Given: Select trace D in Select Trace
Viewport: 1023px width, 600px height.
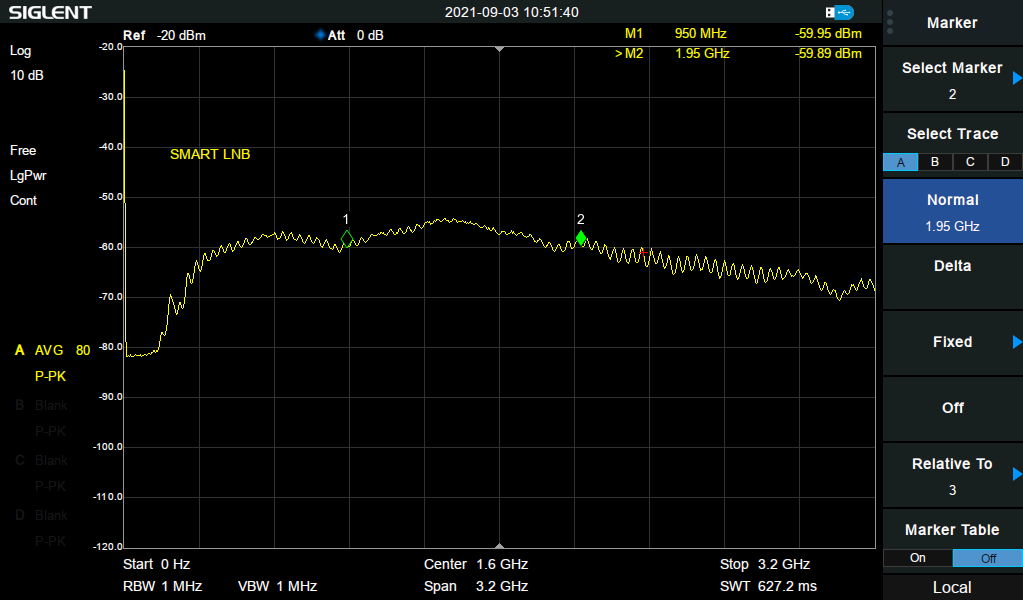Looking at the screenshot, I should (1005, 162).
